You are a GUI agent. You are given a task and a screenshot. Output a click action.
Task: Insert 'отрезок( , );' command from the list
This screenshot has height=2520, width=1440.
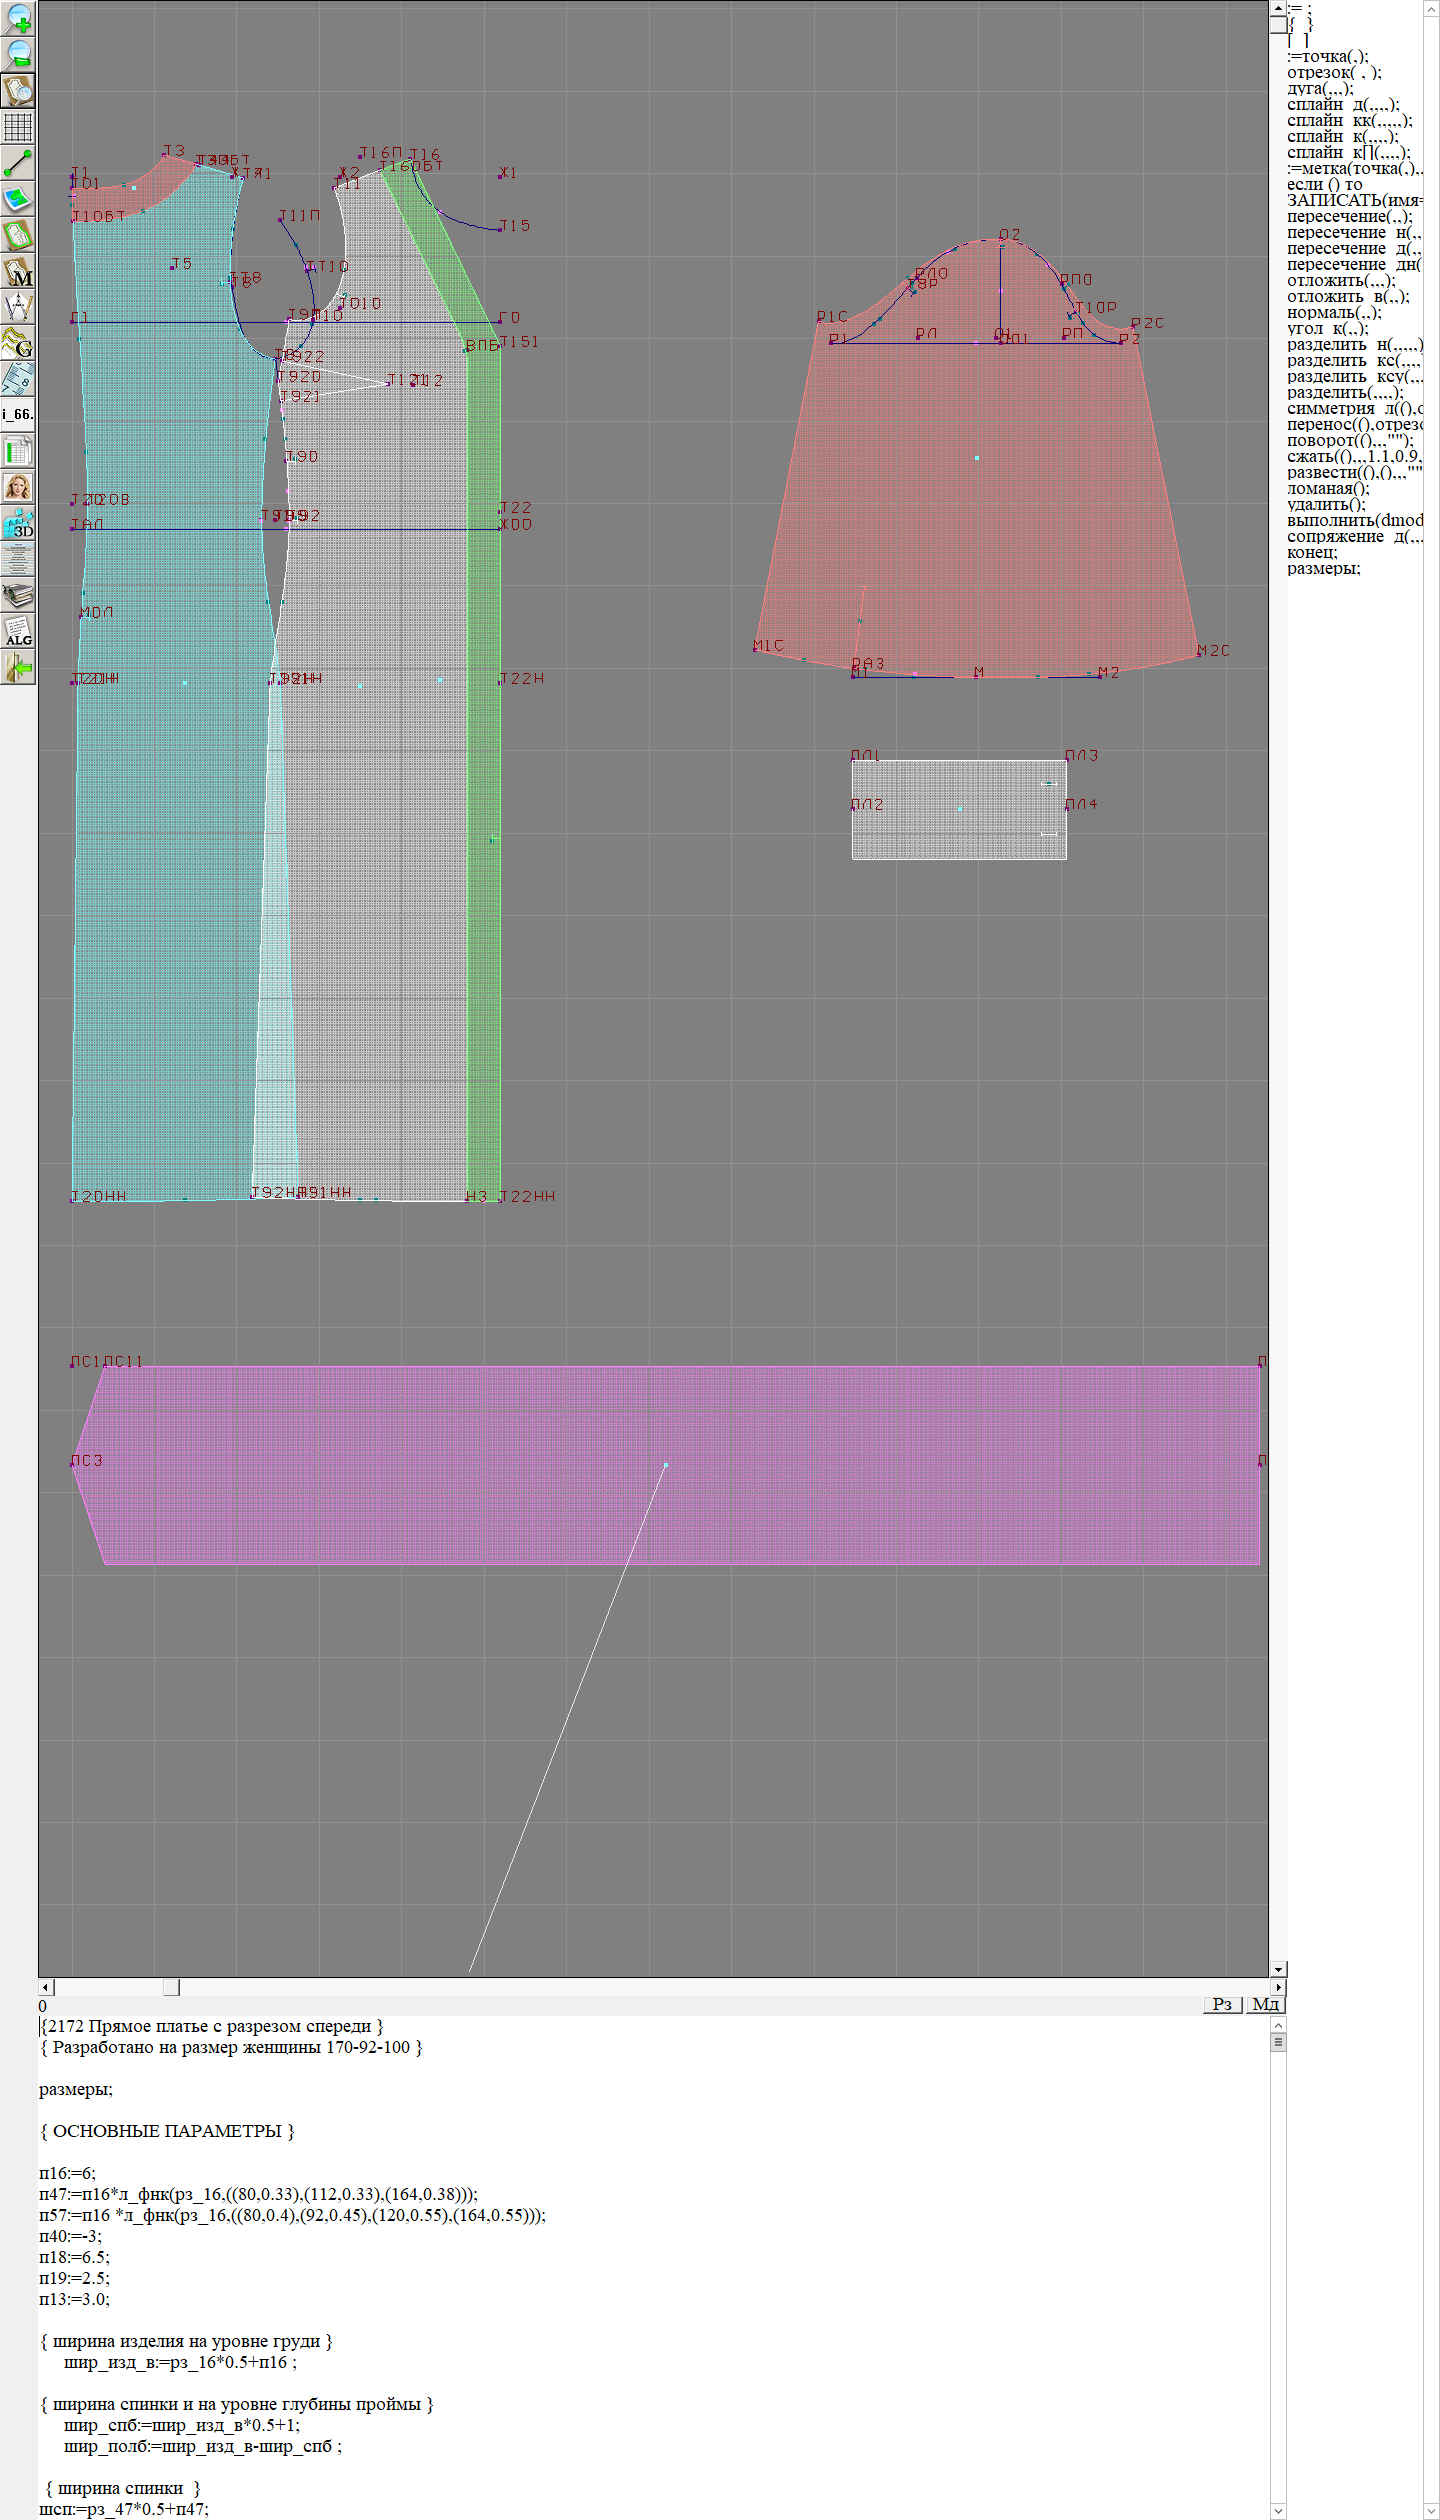1333,72
